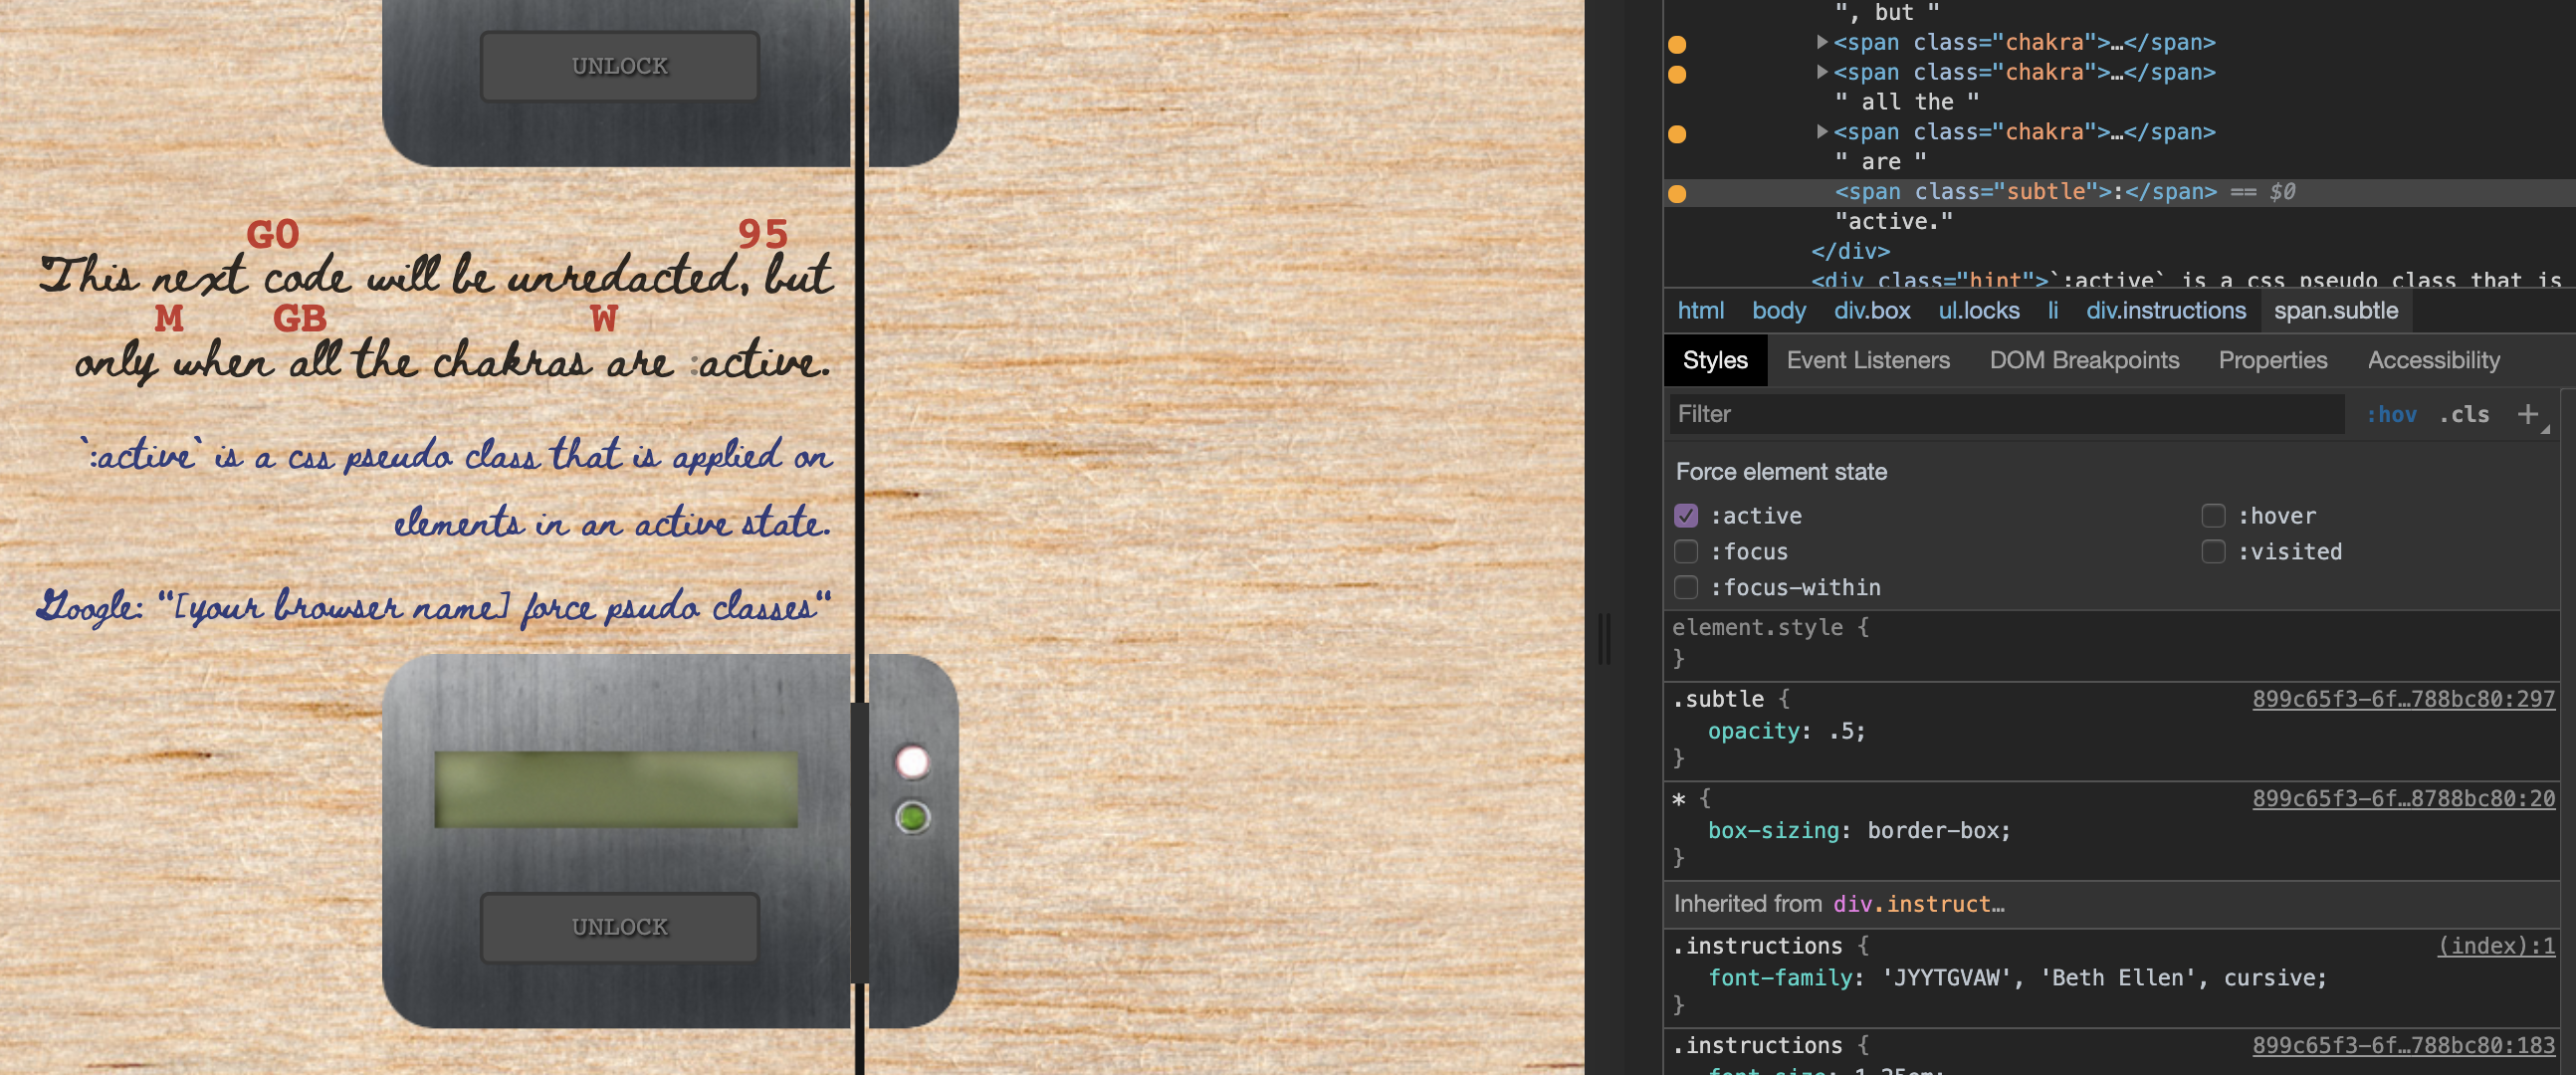
Task: Open the Accessibility tab
Action: tap(2432, 360)
